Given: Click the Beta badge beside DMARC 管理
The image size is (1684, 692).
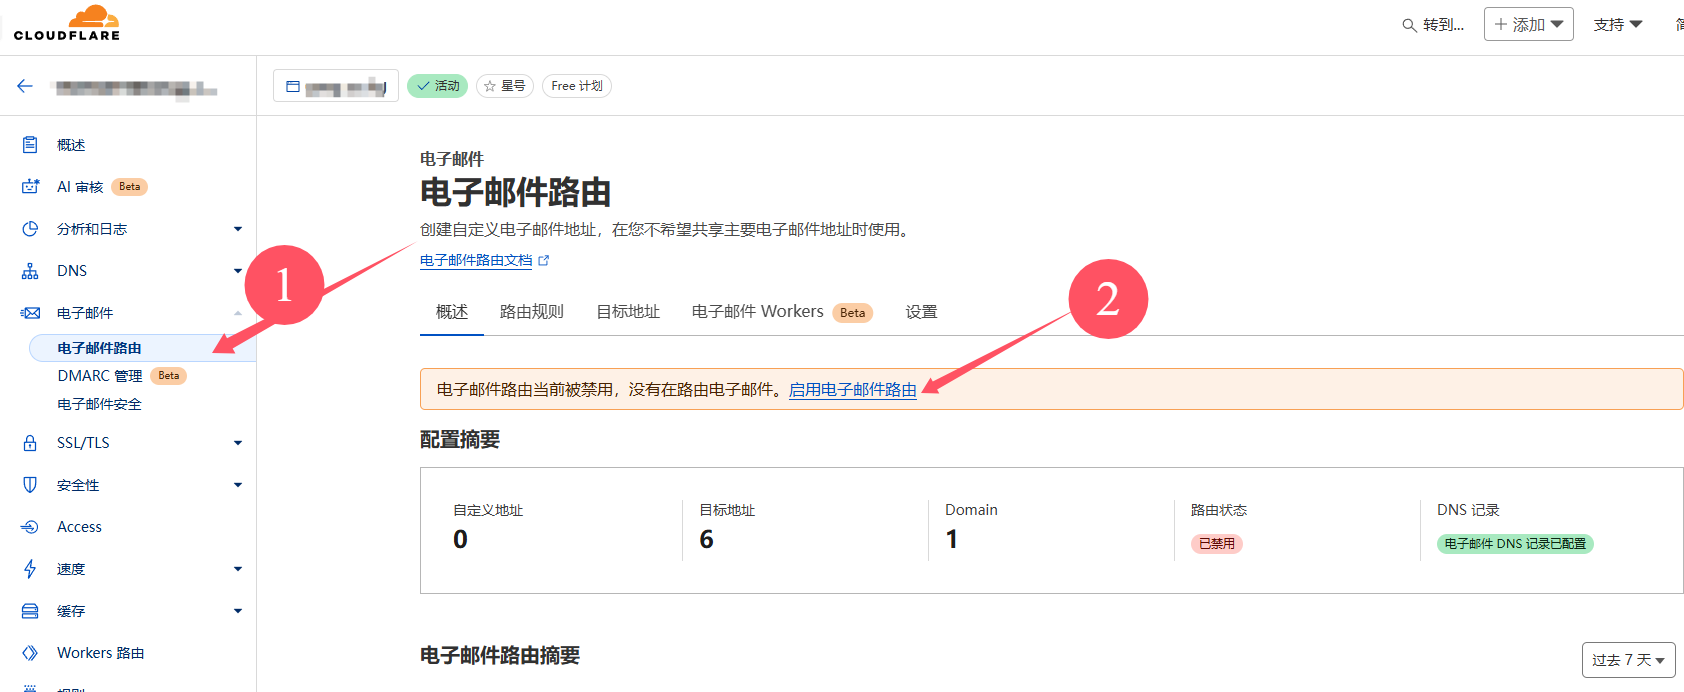Looking at the screenshot, I should 169,376.
